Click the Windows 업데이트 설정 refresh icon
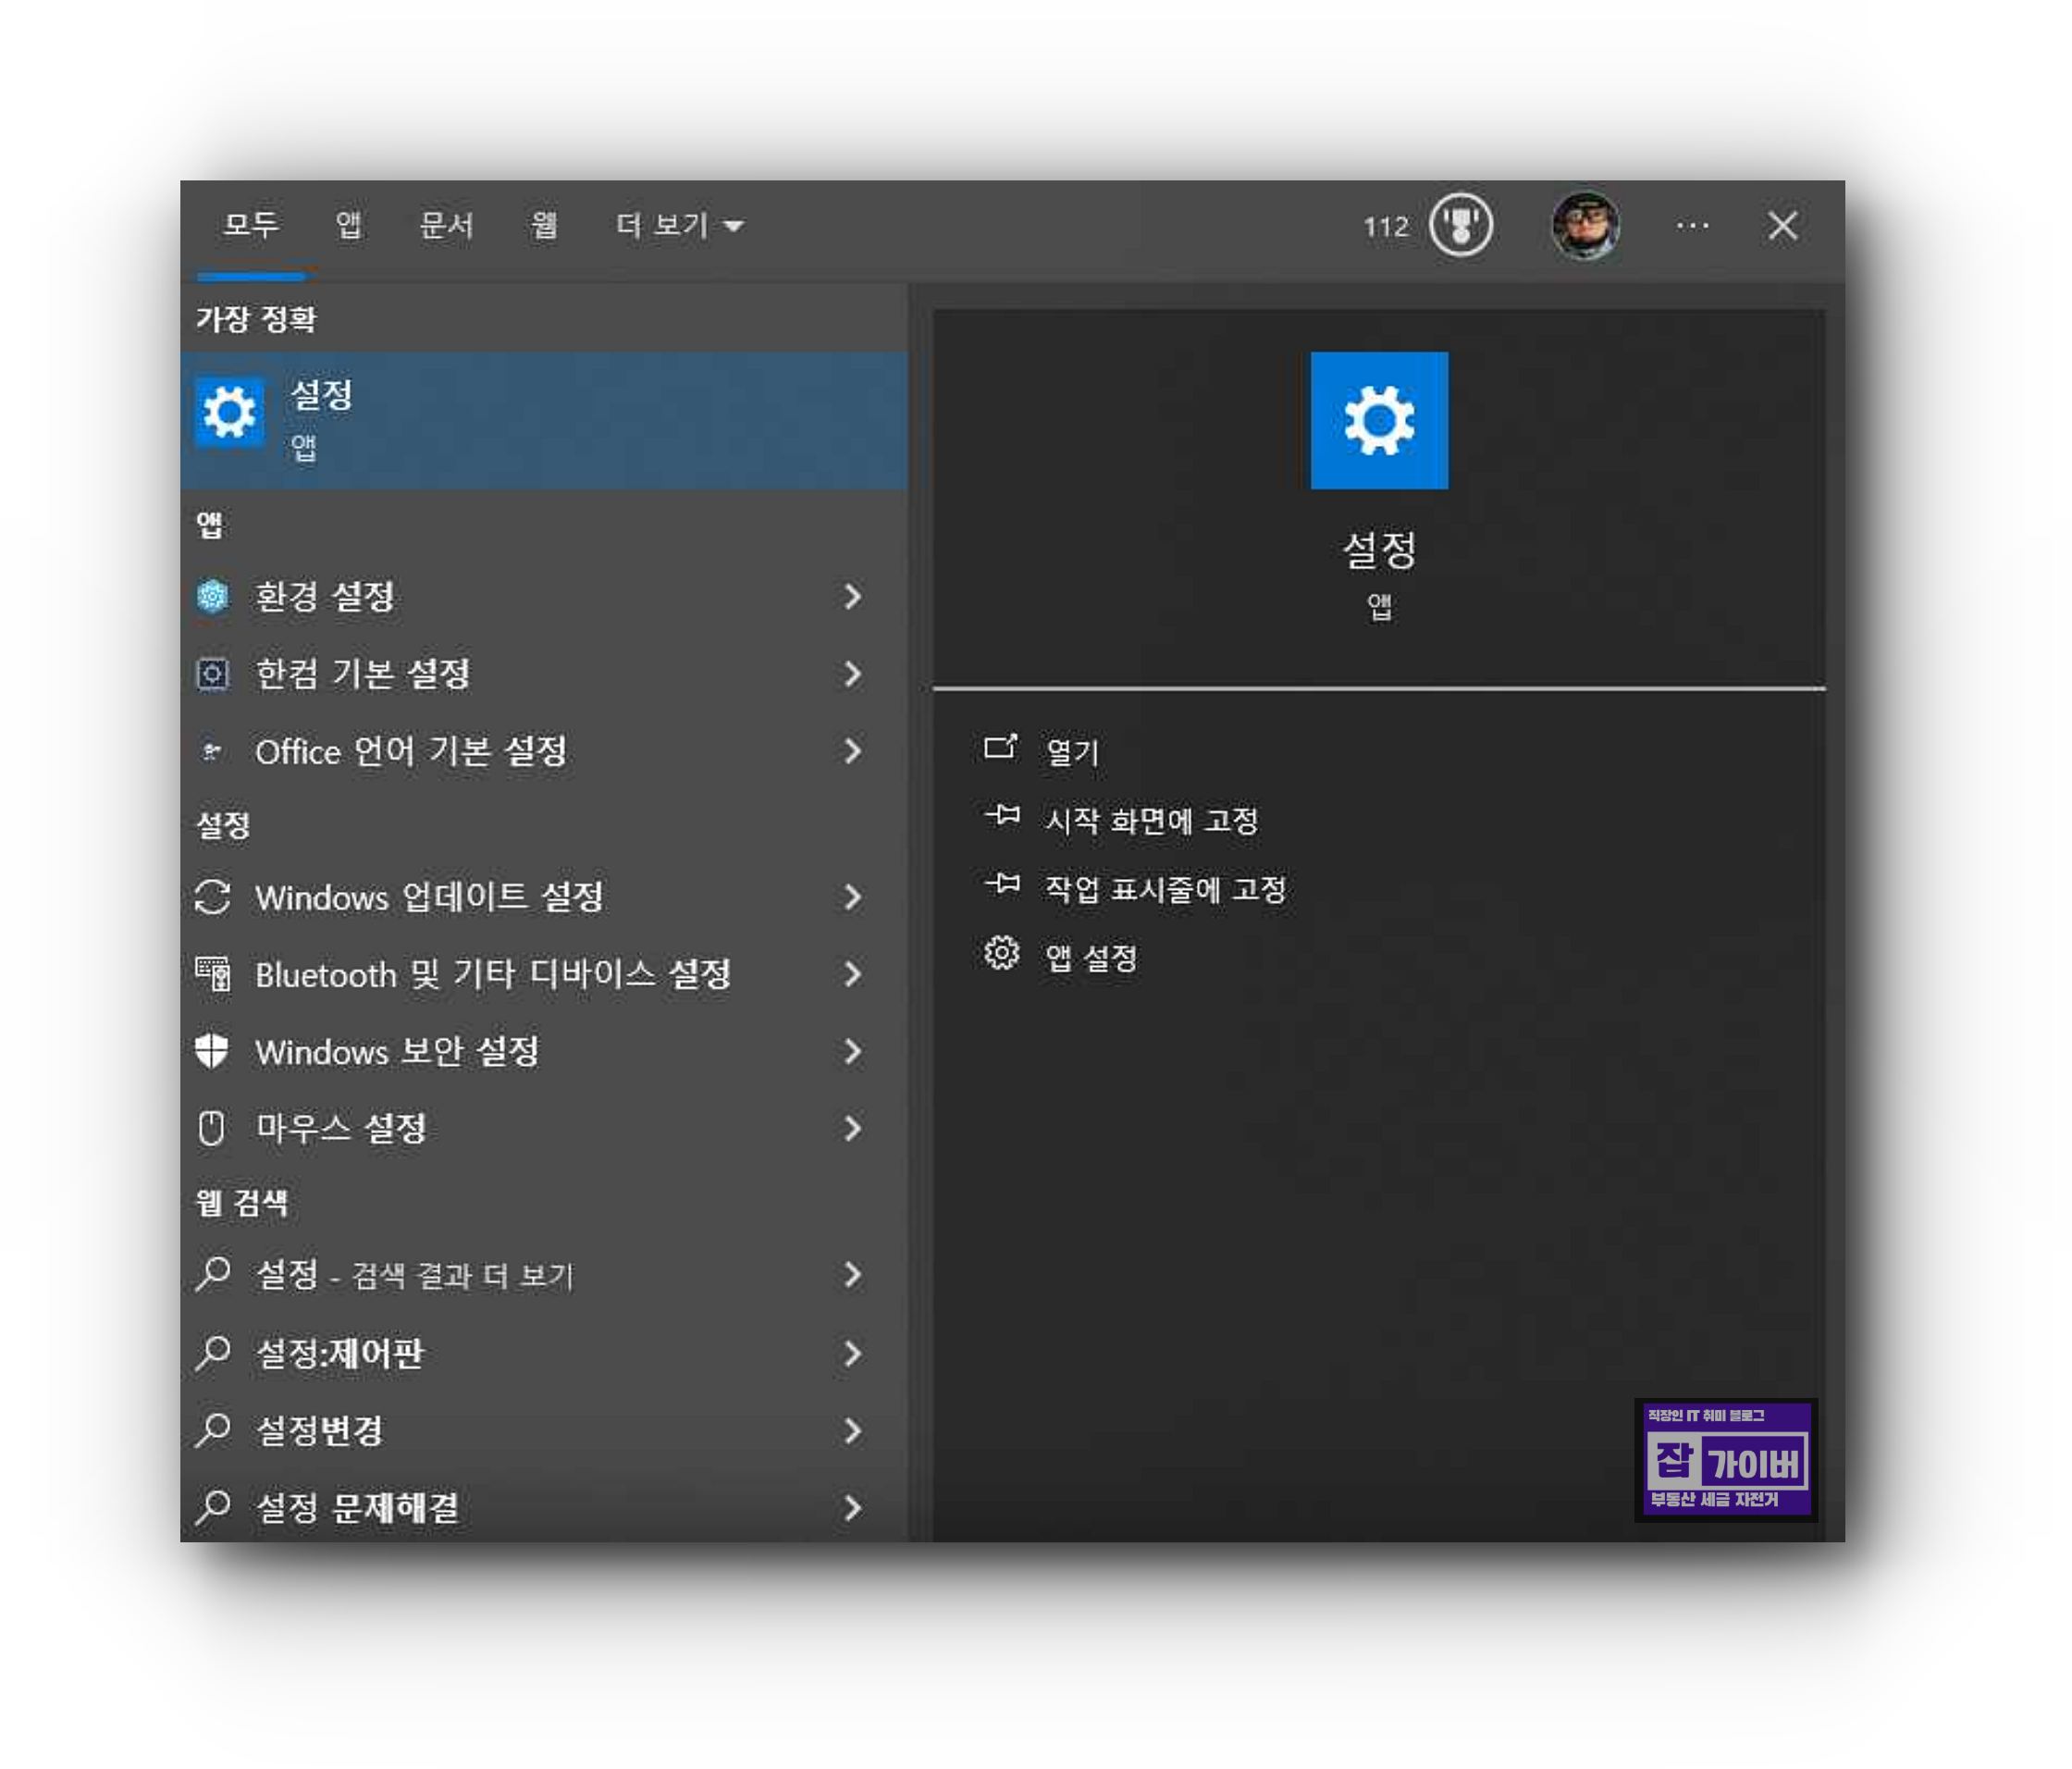This screenshot has height=1769, width=2072. click(x=212, y=897)
